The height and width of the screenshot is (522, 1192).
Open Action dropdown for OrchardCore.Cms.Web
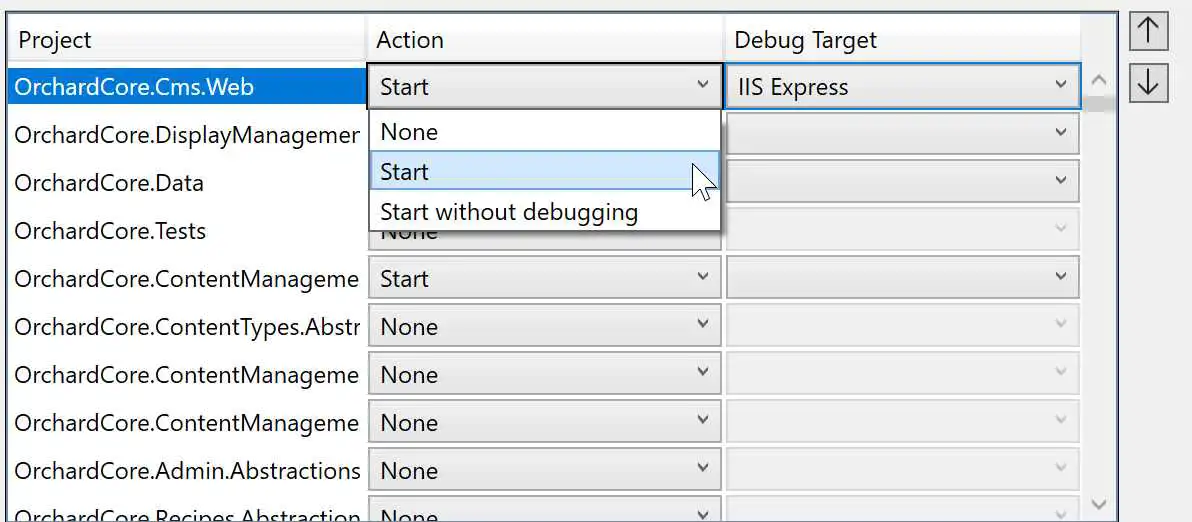(x=544, y=87)
